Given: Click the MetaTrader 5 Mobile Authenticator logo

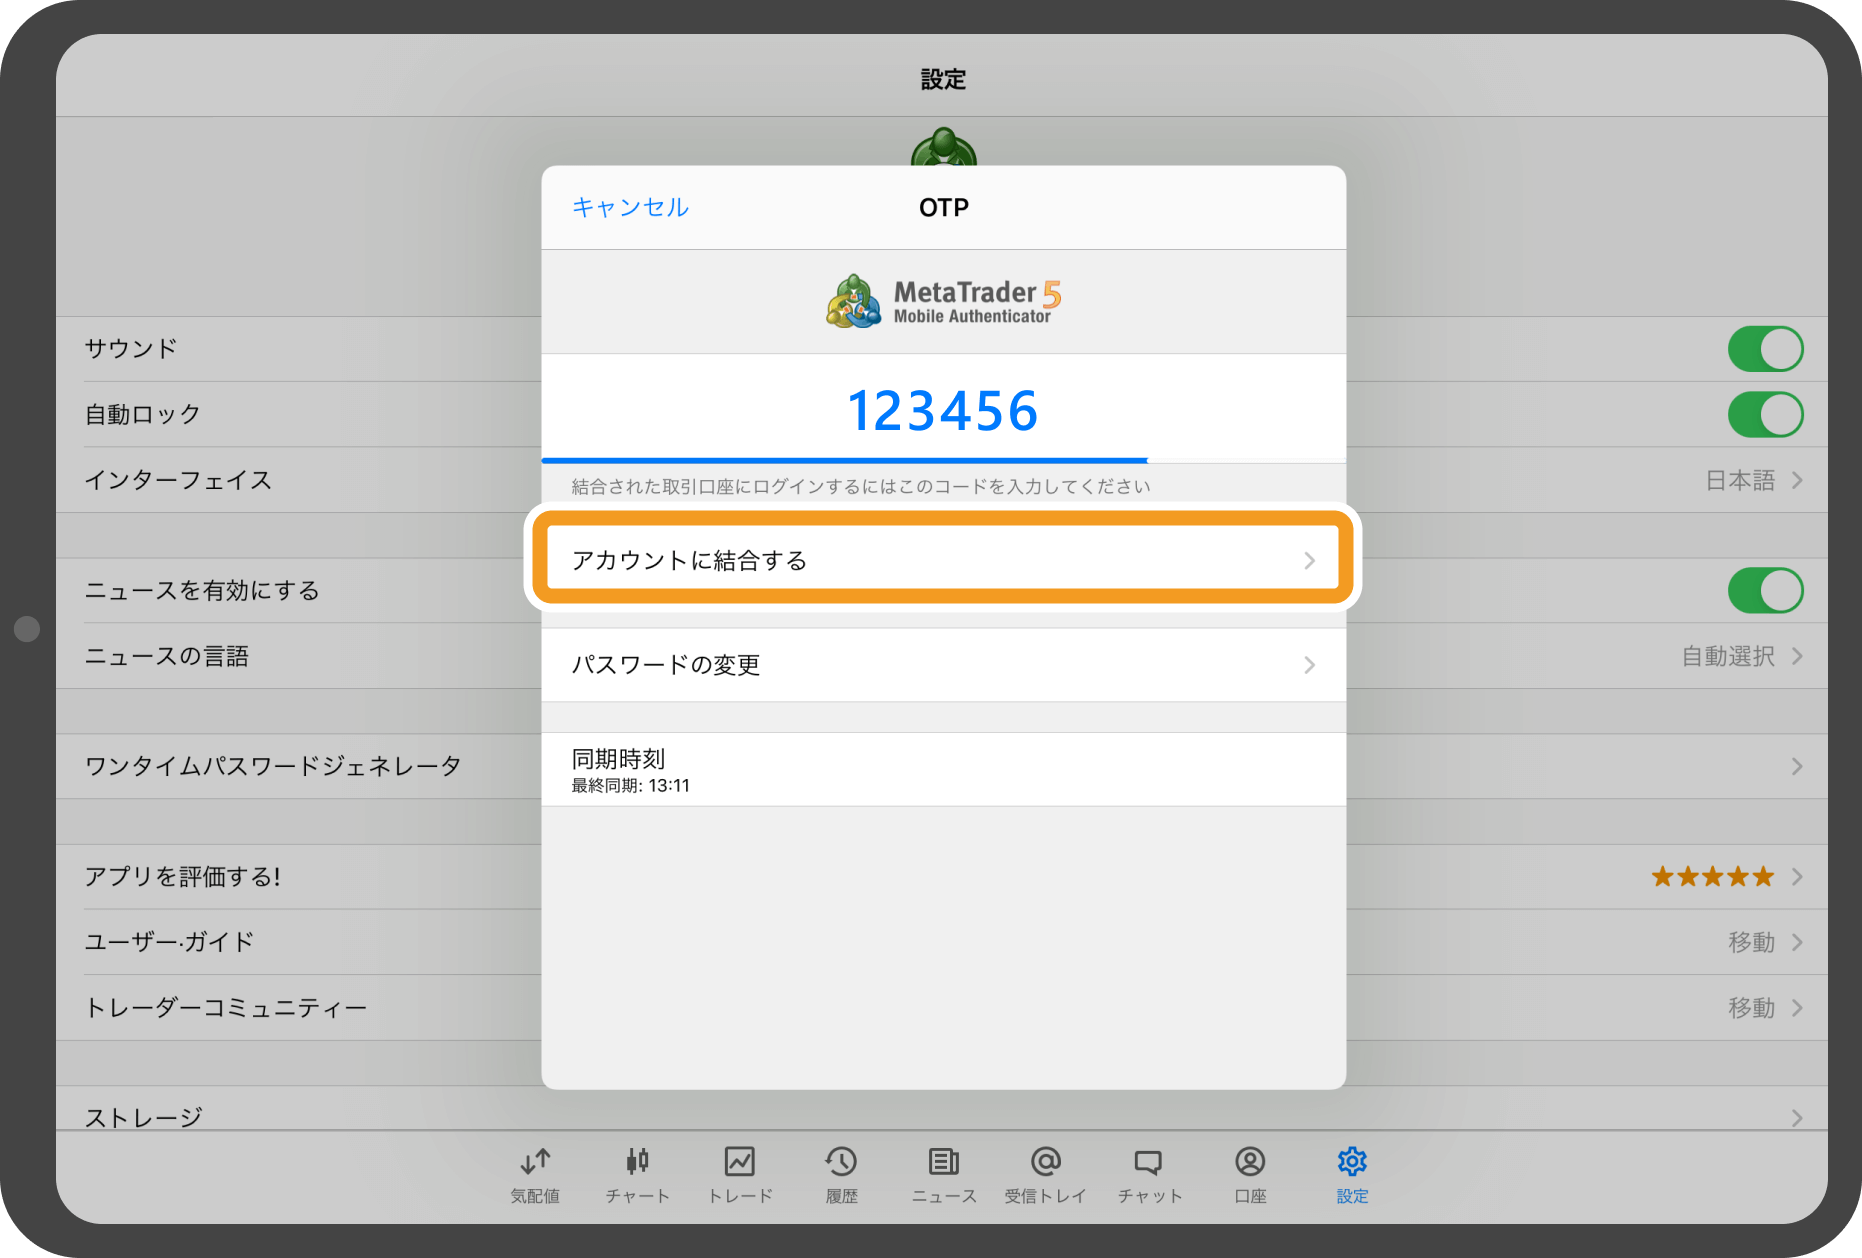Looking at the screenshot, I should coord(943,301).
